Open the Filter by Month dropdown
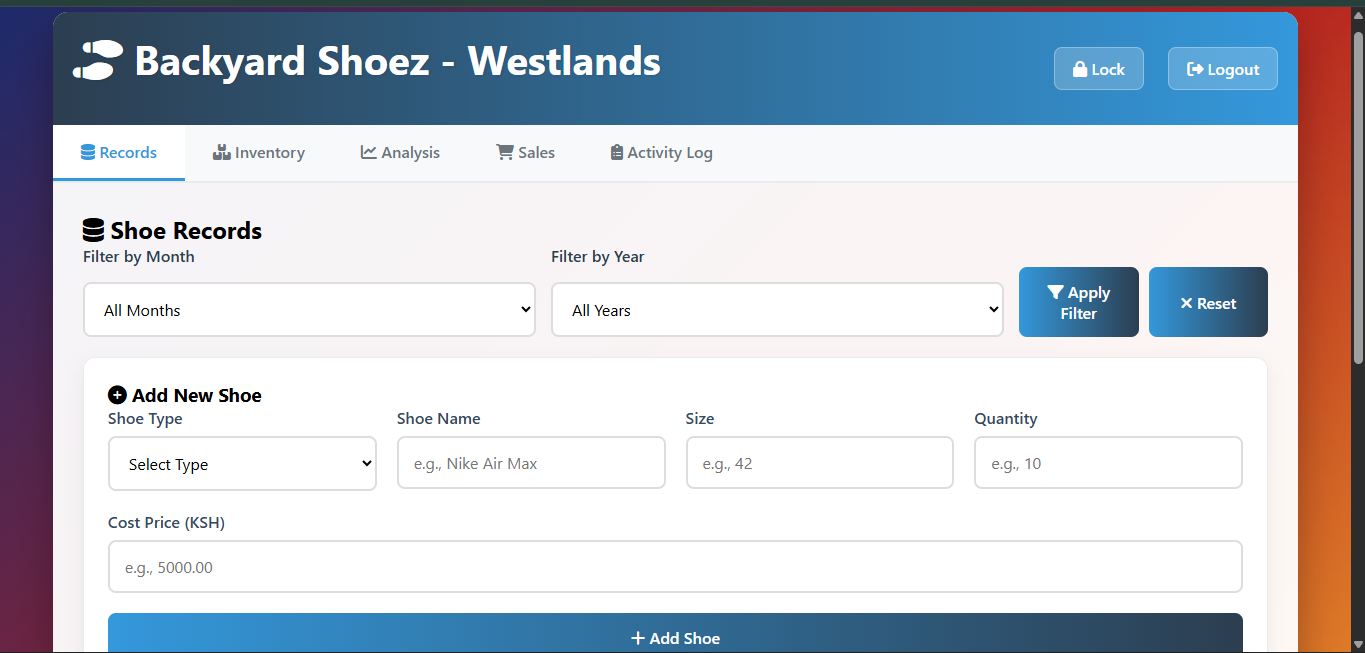 [309, 310]
